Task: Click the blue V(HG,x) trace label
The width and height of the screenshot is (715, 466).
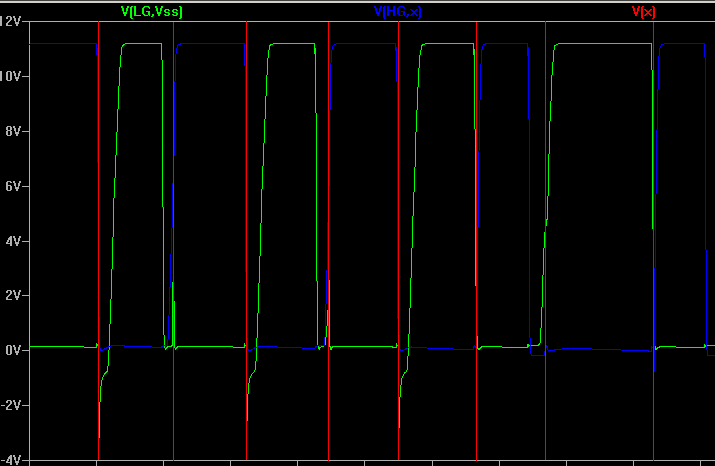Action: click(398, 12)
